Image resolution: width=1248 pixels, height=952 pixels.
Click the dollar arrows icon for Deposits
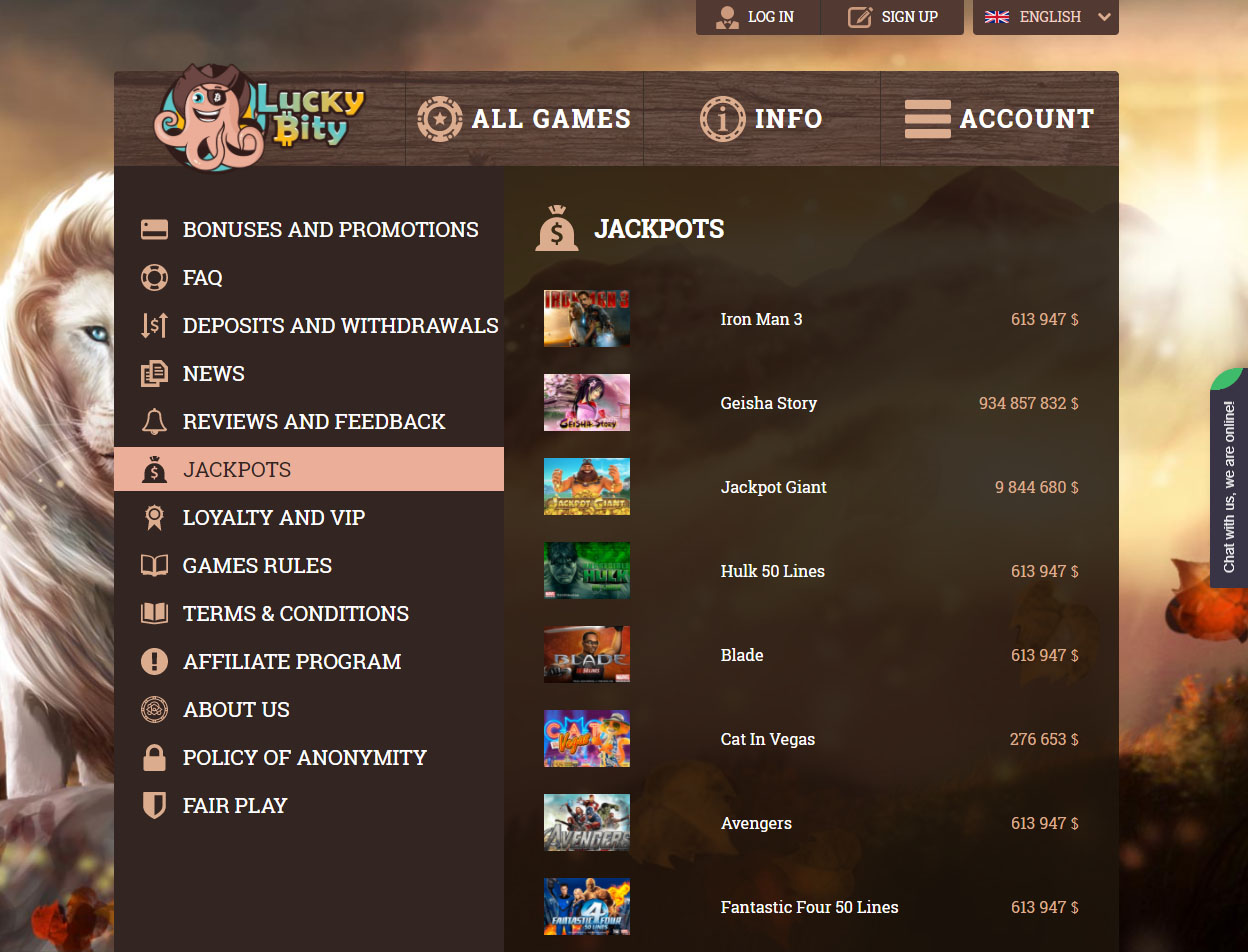(x=154, y=326)
